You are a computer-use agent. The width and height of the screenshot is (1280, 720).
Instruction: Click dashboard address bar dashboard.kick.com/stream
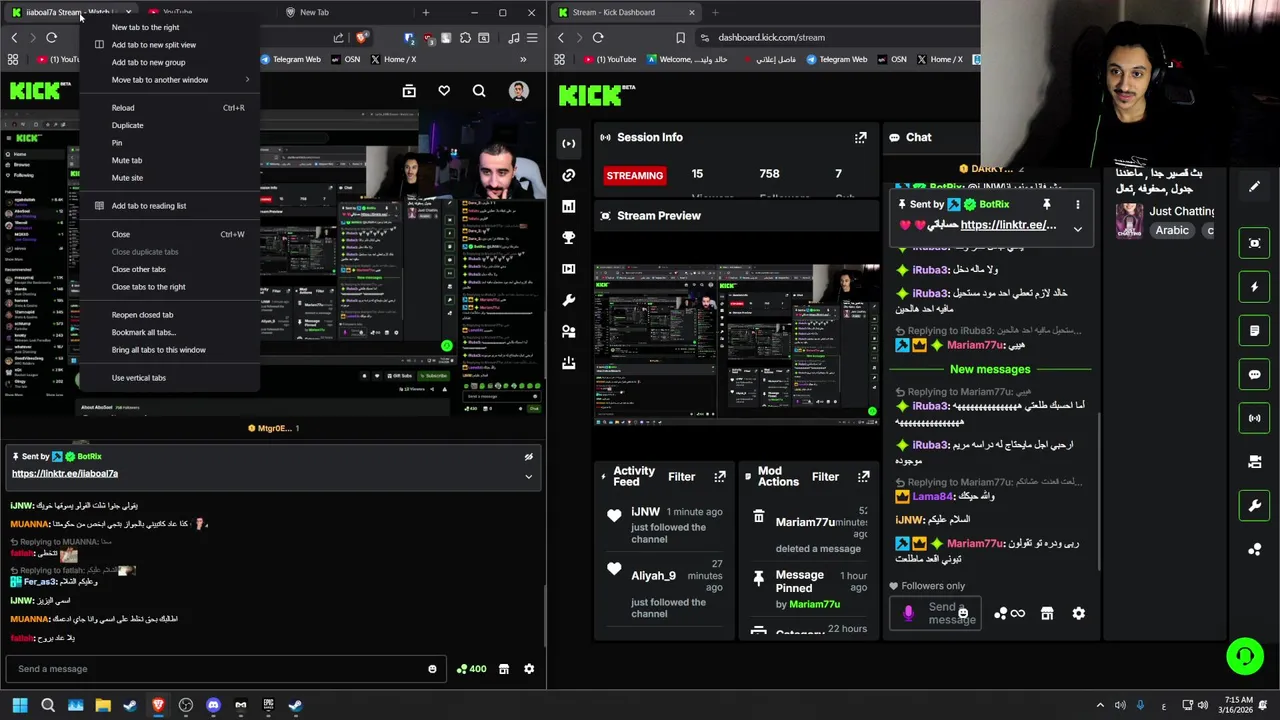[772, 38]
